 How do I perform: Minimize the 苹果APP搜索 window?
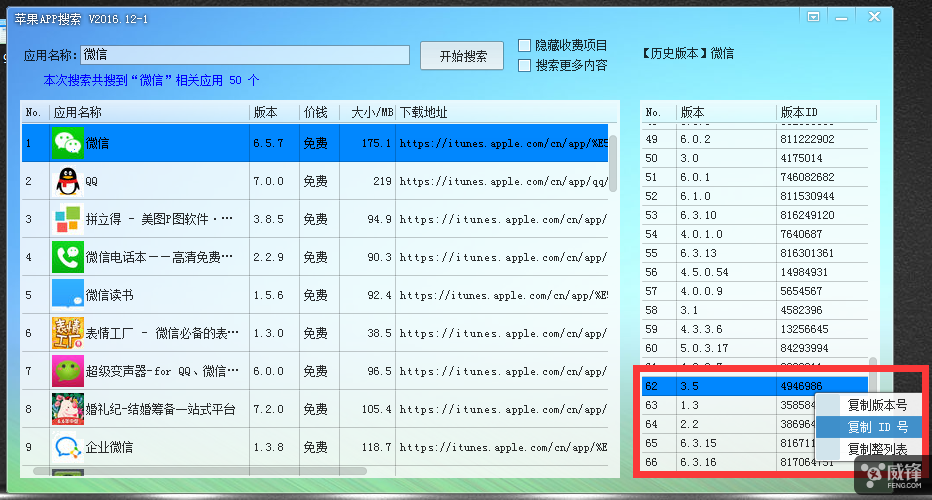(841, 18)
